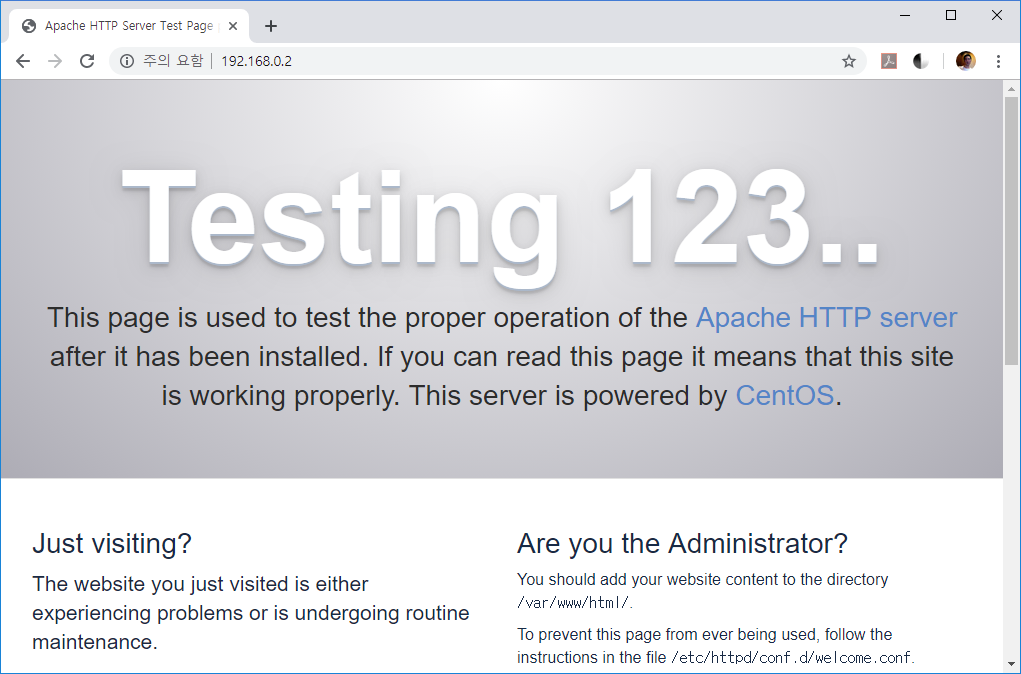Click the browser Back arrow

23,61
